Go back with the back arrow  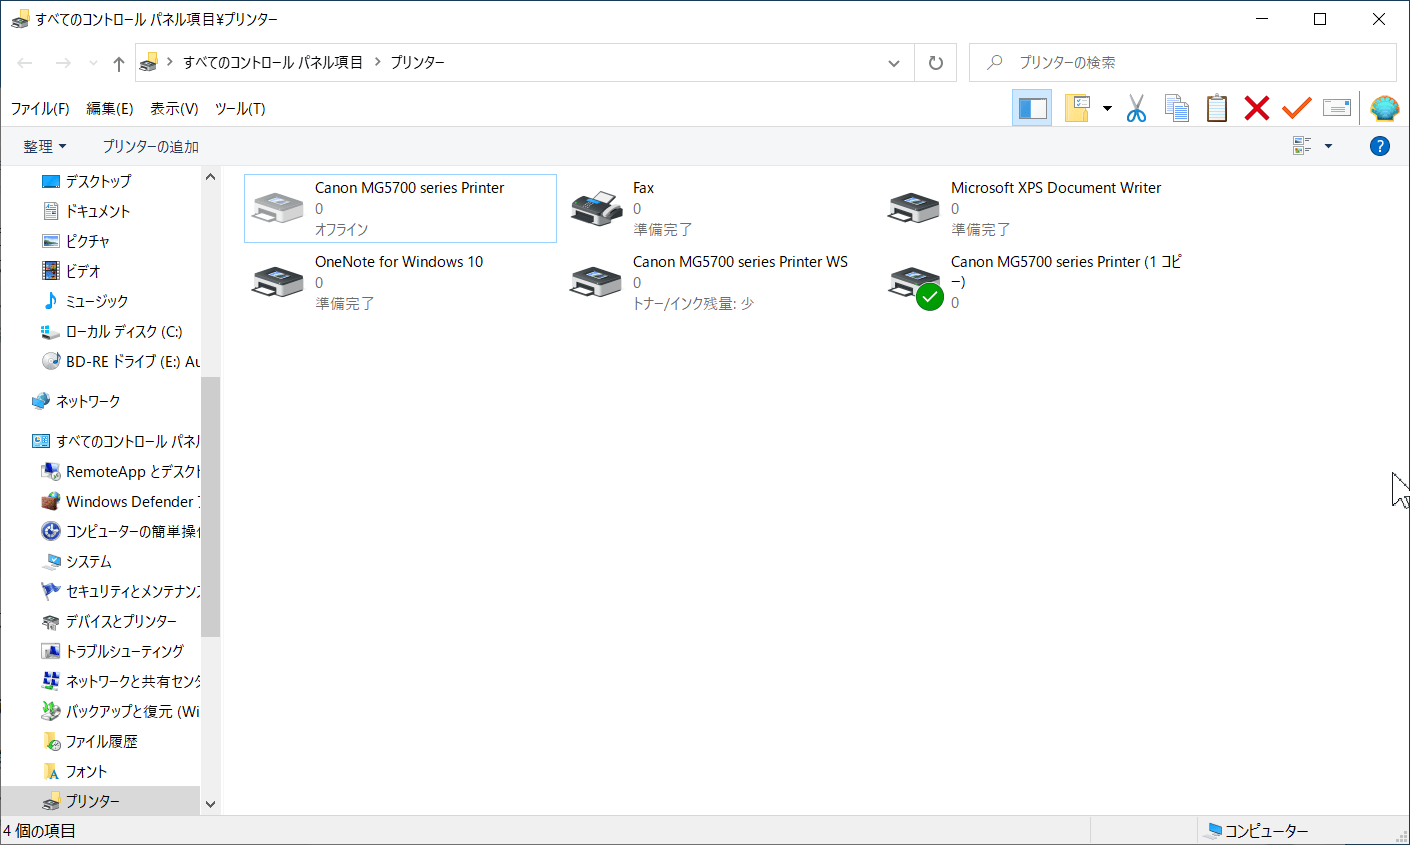pyautogui.click(x=25, y=63)
